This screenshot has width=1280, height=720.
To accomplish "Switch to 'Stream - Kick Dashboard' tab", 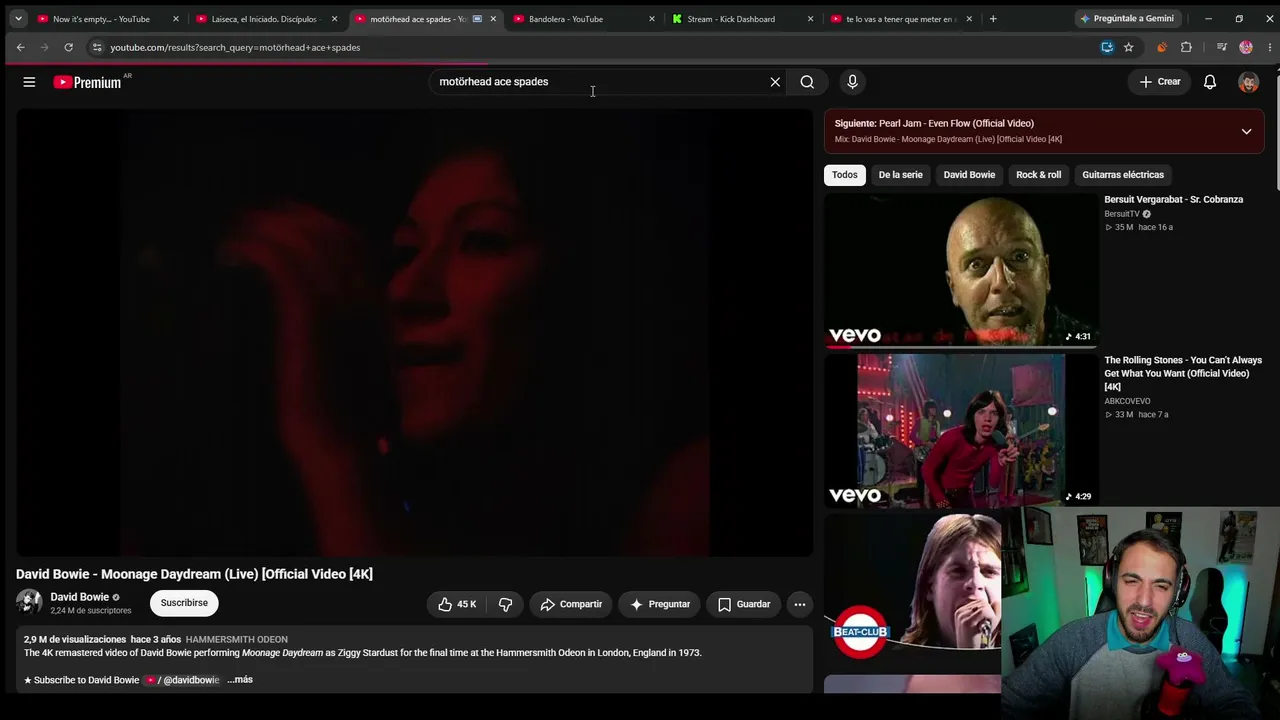I will pyautogui.click(x=742, y=19).
